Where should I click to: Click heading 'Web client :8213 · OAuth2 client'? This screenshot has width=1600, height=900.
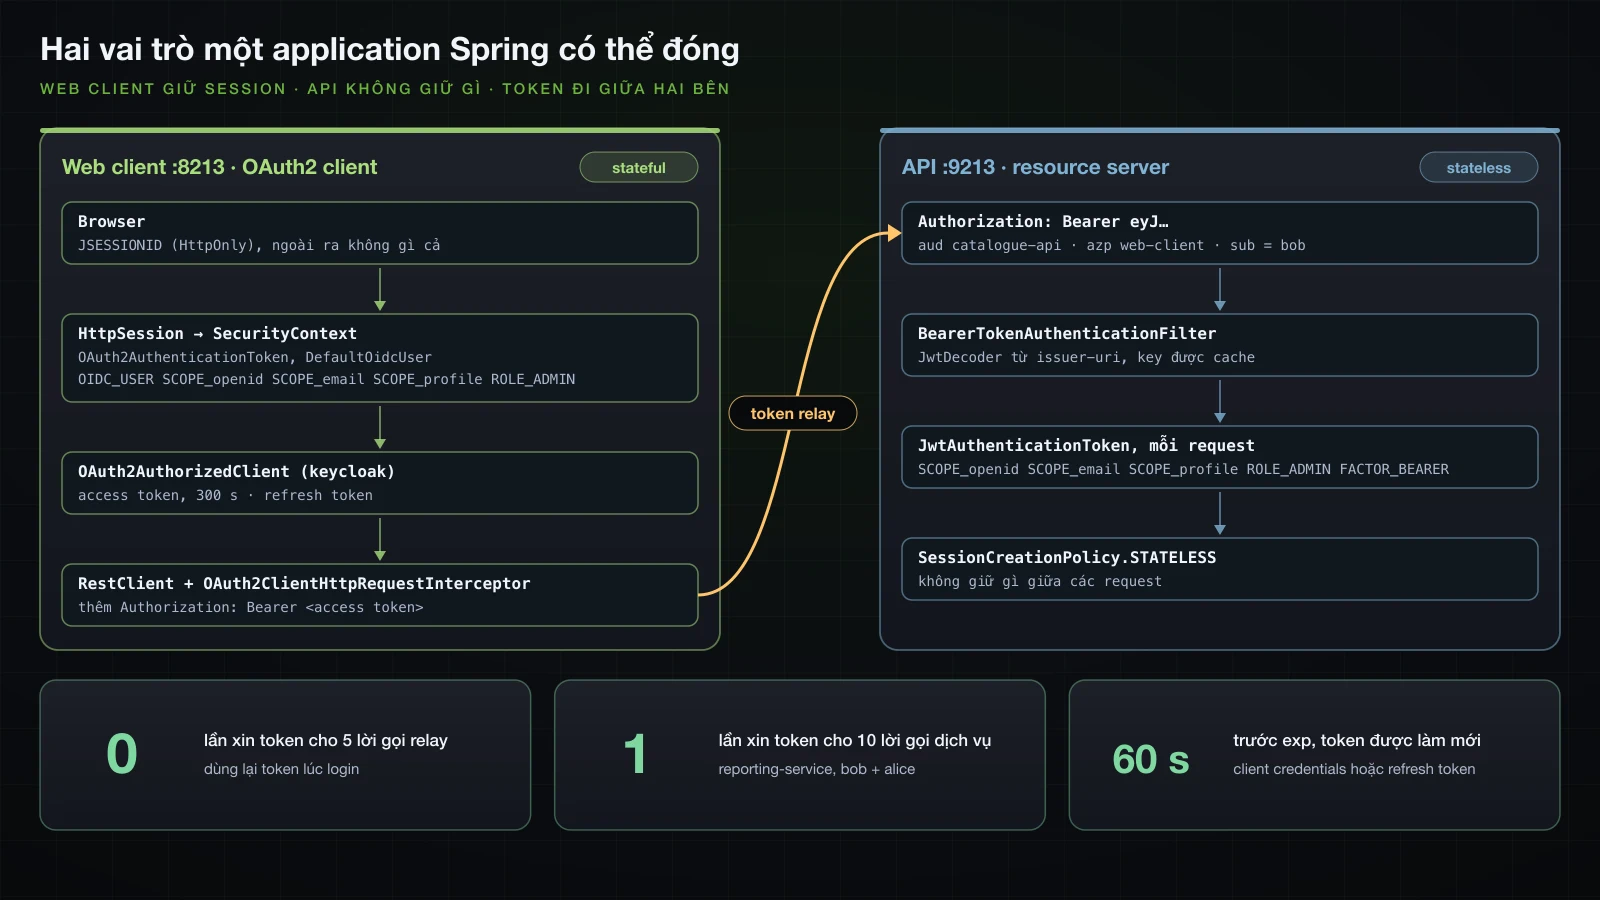(220, 167)
